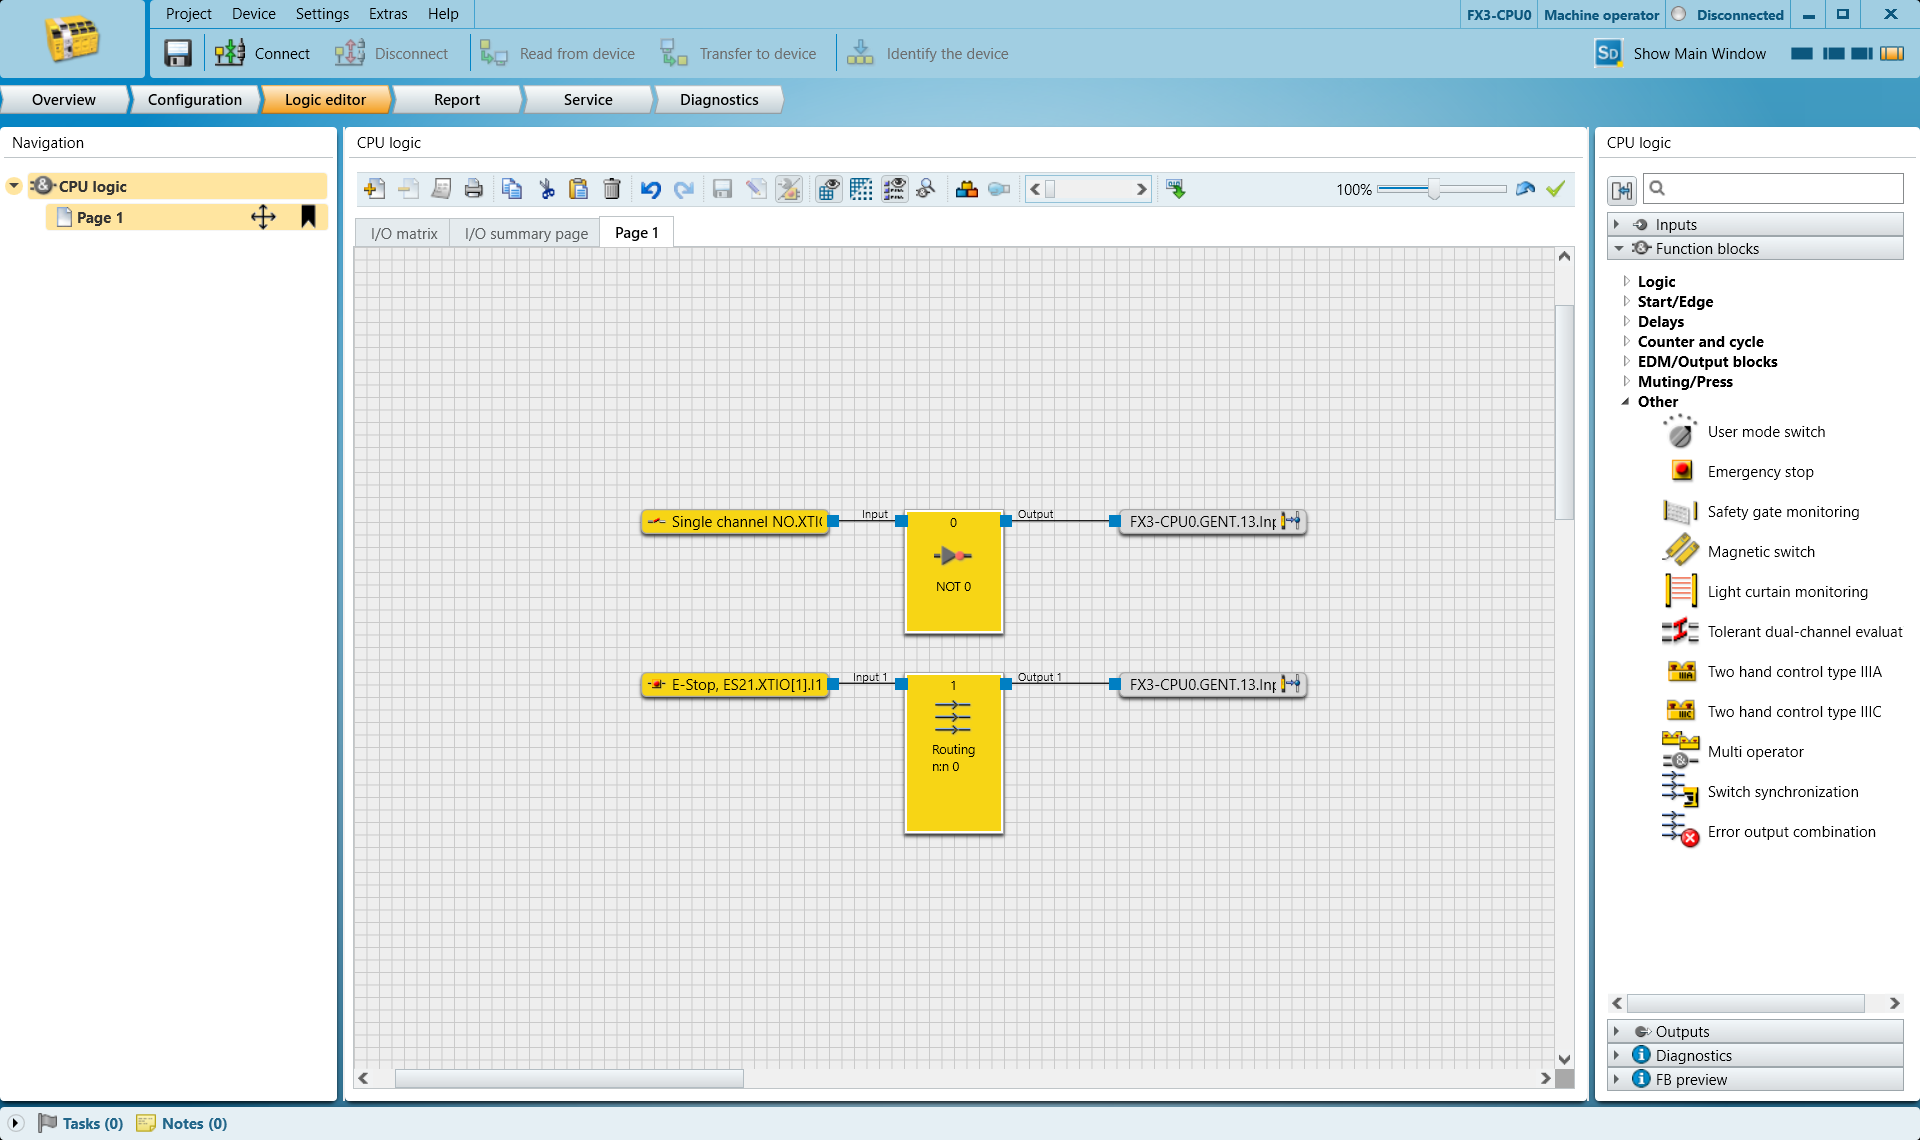The image size is (1920, 1140).
Task: Open the Extras menu
Action: (x=388, y=14)
